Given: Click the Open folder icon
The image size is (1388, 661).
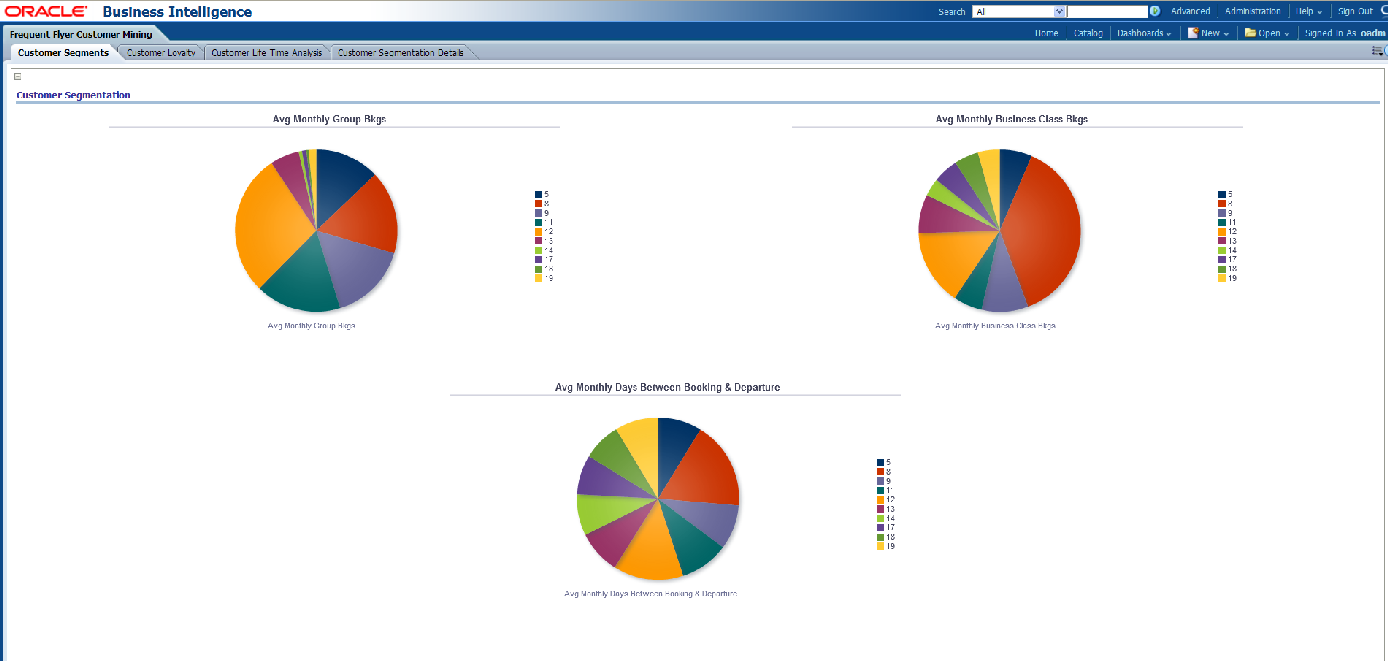Looking at the screenshot, I should 1250,33.
